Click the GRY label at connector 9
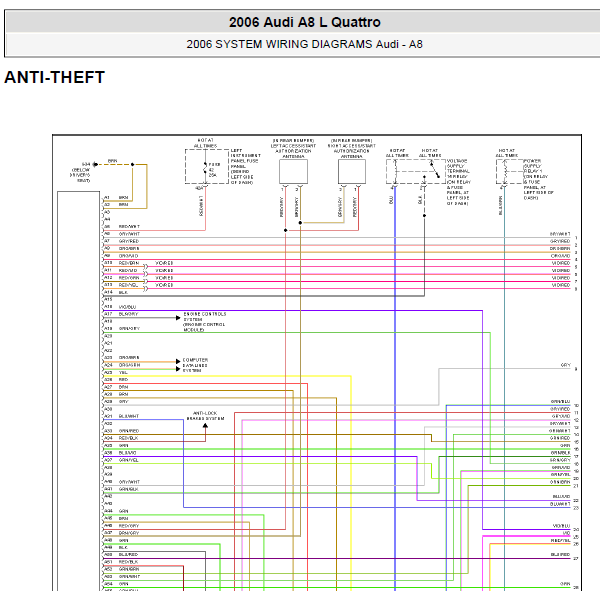This screenshot has height=591, width=600. coord(566,365)
